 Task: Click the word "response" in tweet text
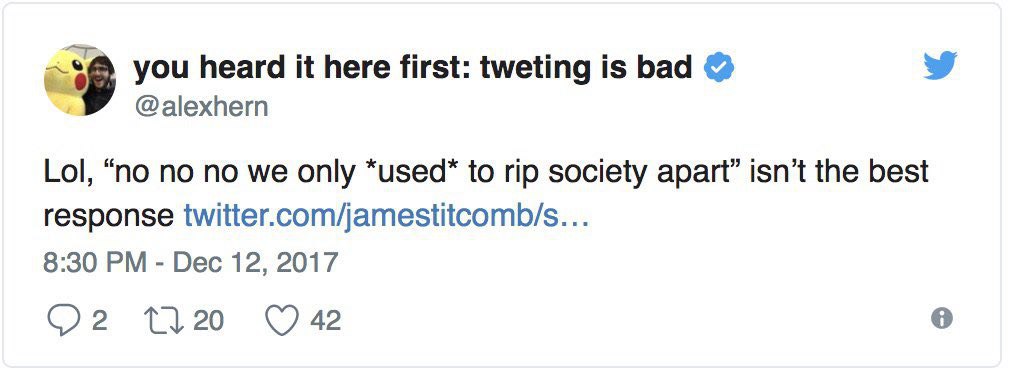[108, 218]
